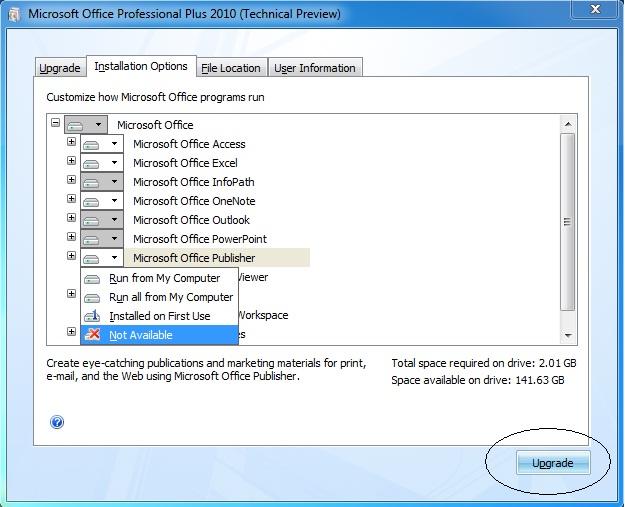Open install dropdown arrow for Outlook
This screenshot has height=507, width=625.
click(114, 220)
